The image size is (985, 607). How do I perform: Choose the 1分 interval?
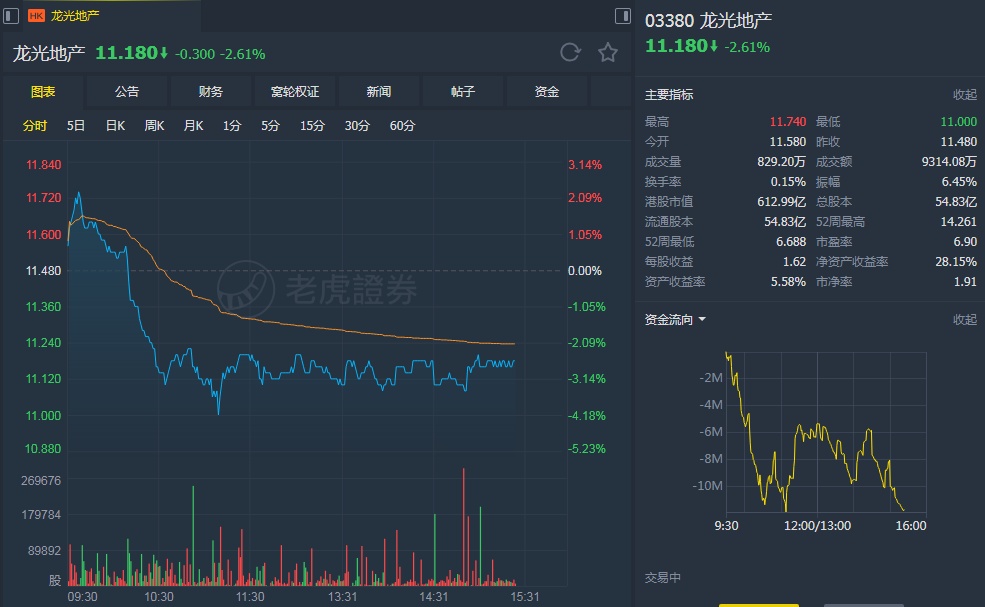pos(232,126)
